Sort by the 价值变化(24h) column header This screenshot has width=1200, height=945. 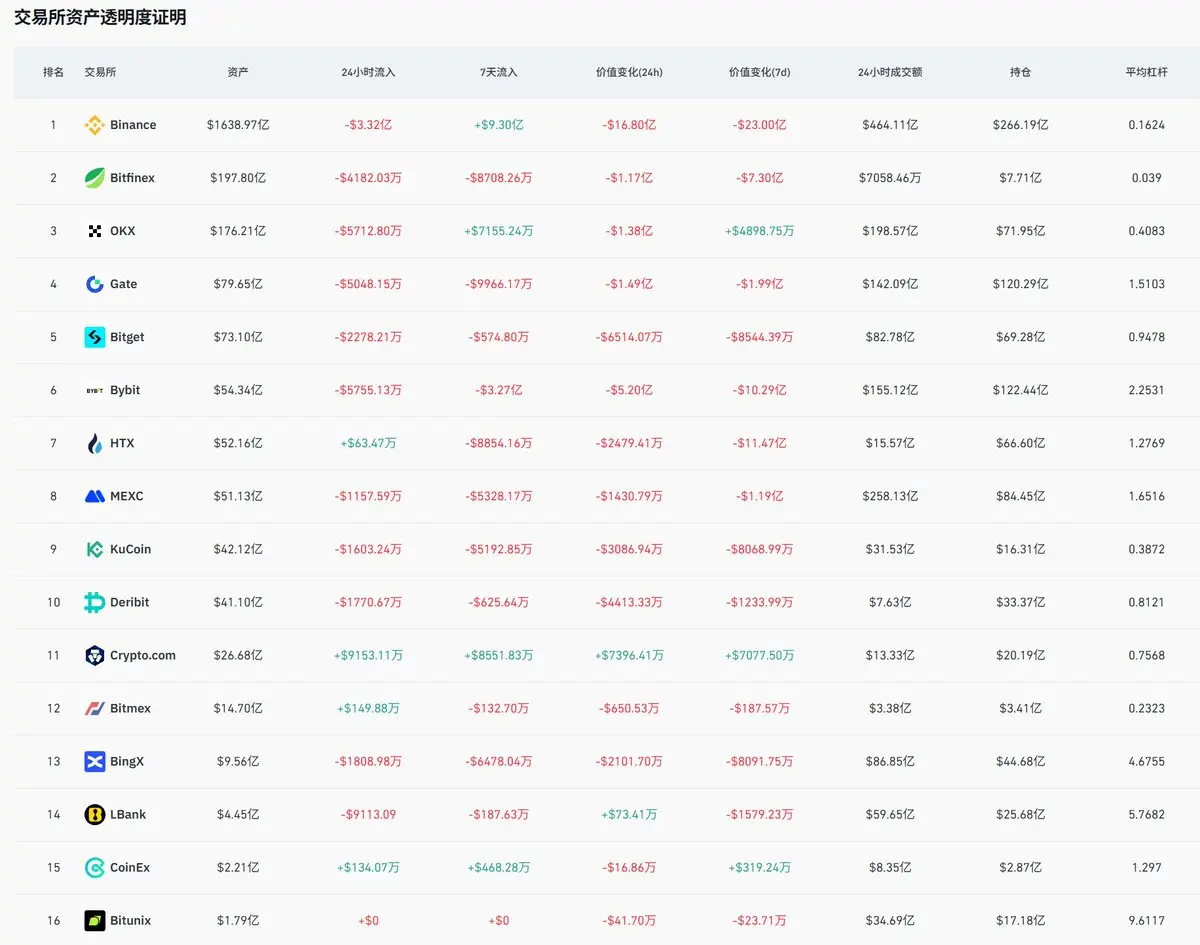tap(629, 72)
